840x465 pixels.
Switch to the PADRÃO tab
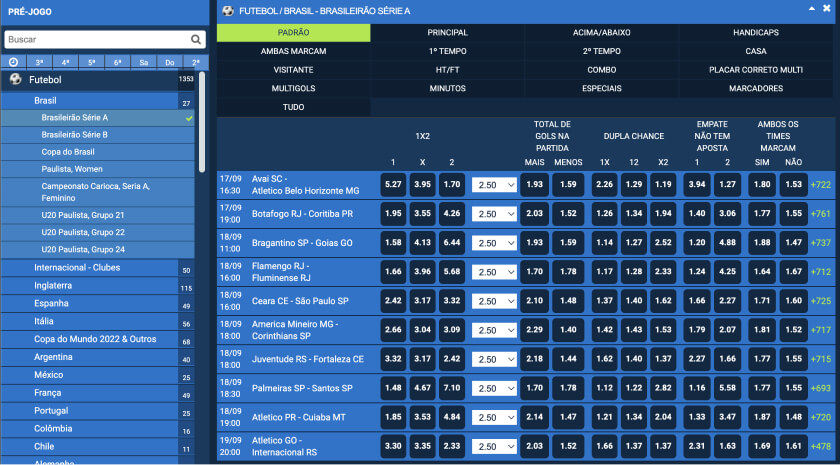[x=294, y=33]
